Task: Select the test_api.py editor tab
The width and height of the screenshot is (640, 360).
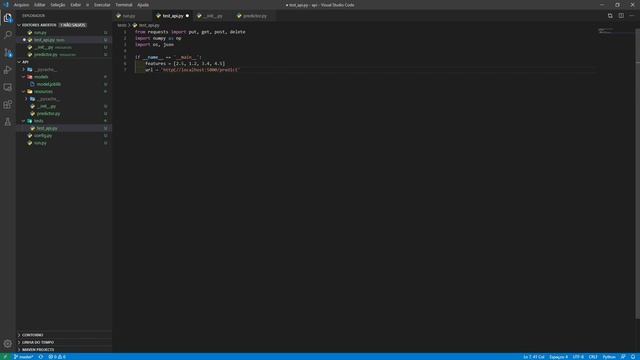Action: (x=173, y=16)
